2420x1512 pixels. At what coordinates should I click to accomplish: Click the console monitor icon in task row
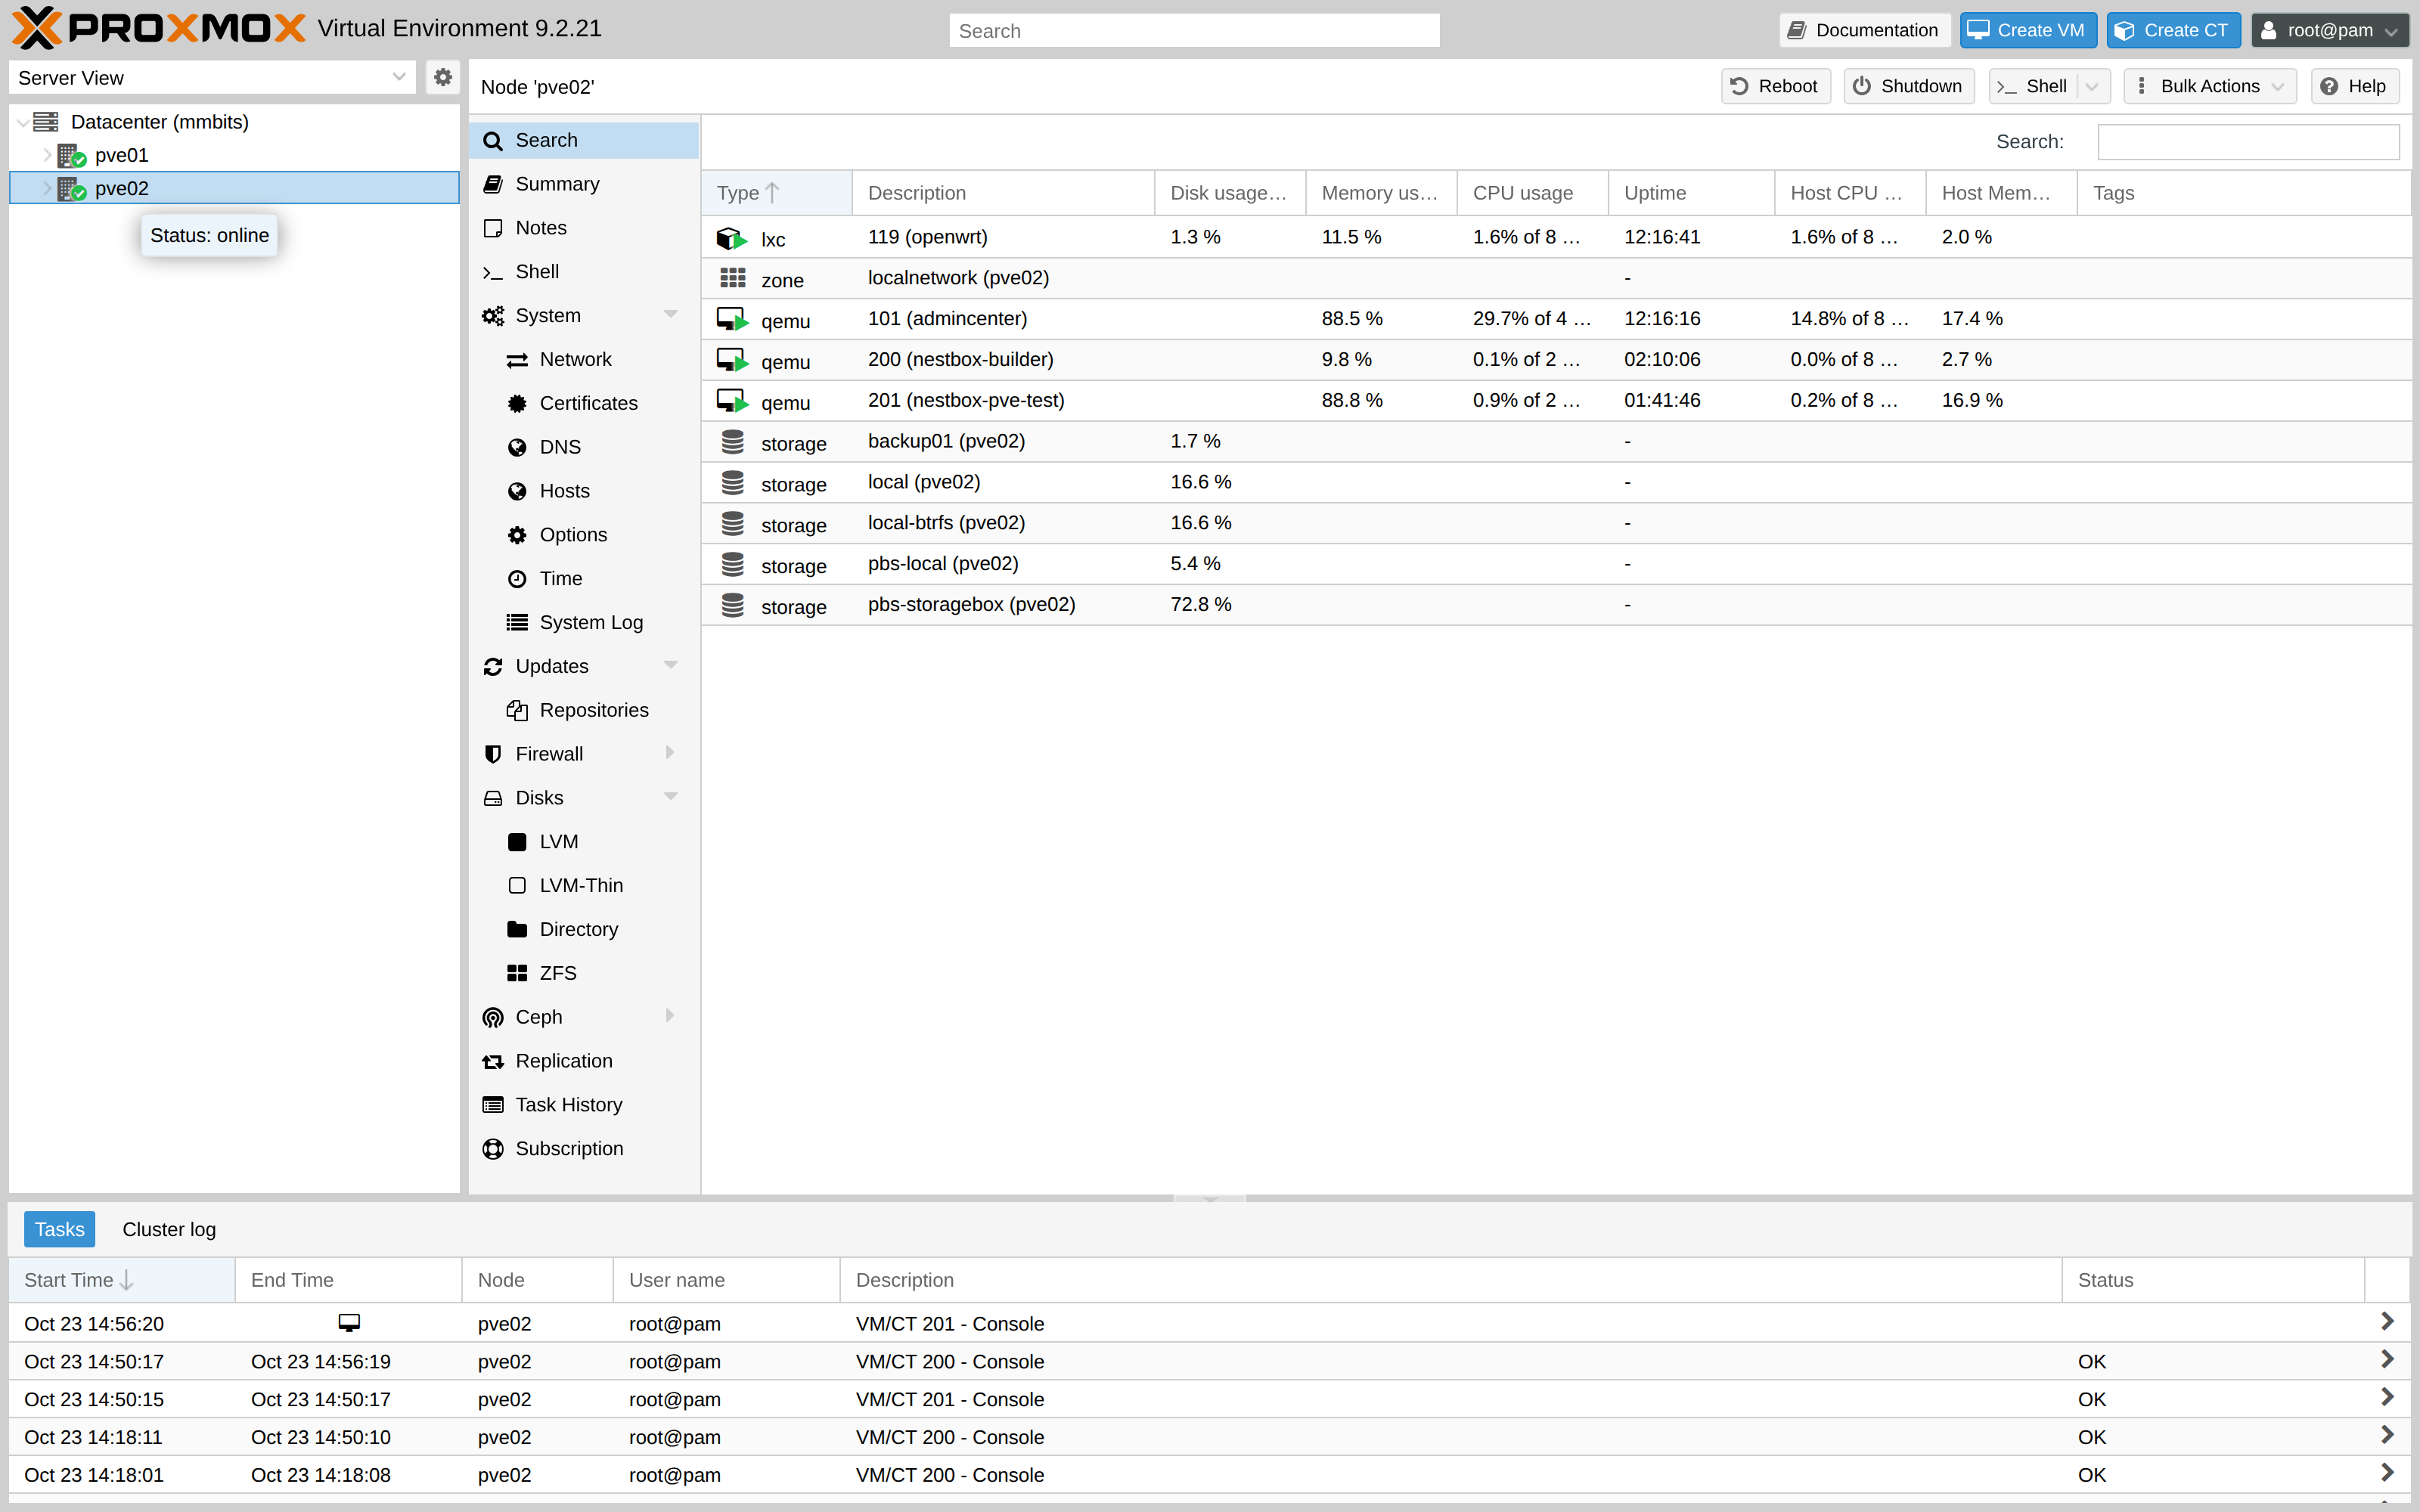[349, 1323]
